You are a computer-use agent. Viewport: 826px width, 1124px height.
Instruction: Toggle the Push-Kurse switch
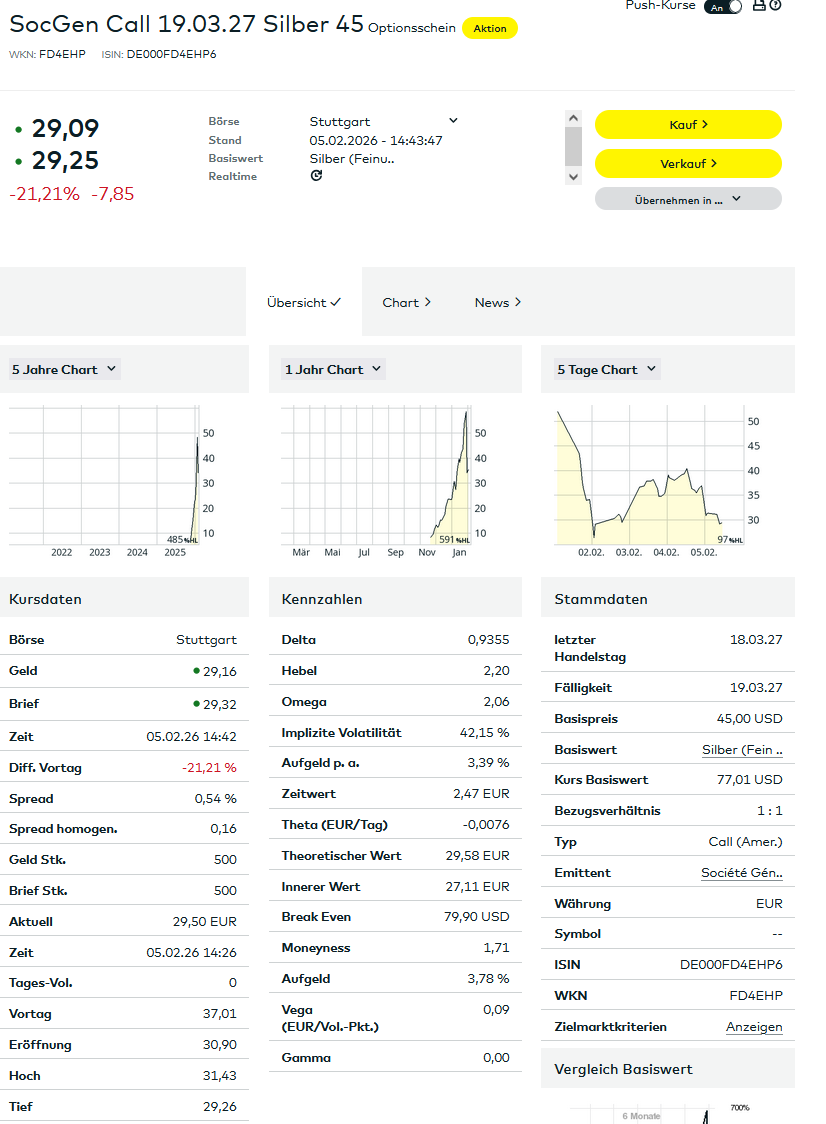(x=723, y=7)
